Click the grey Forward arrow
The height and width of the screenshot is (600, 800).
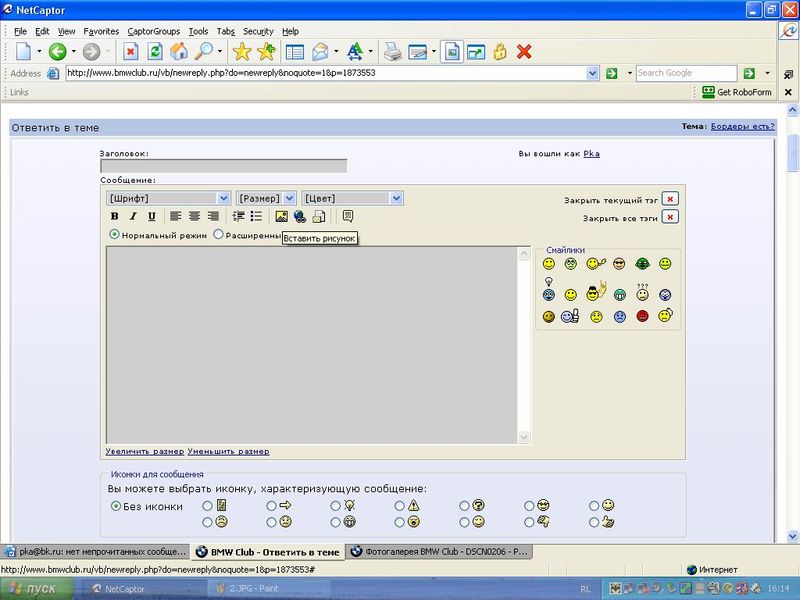click(91, 52)
